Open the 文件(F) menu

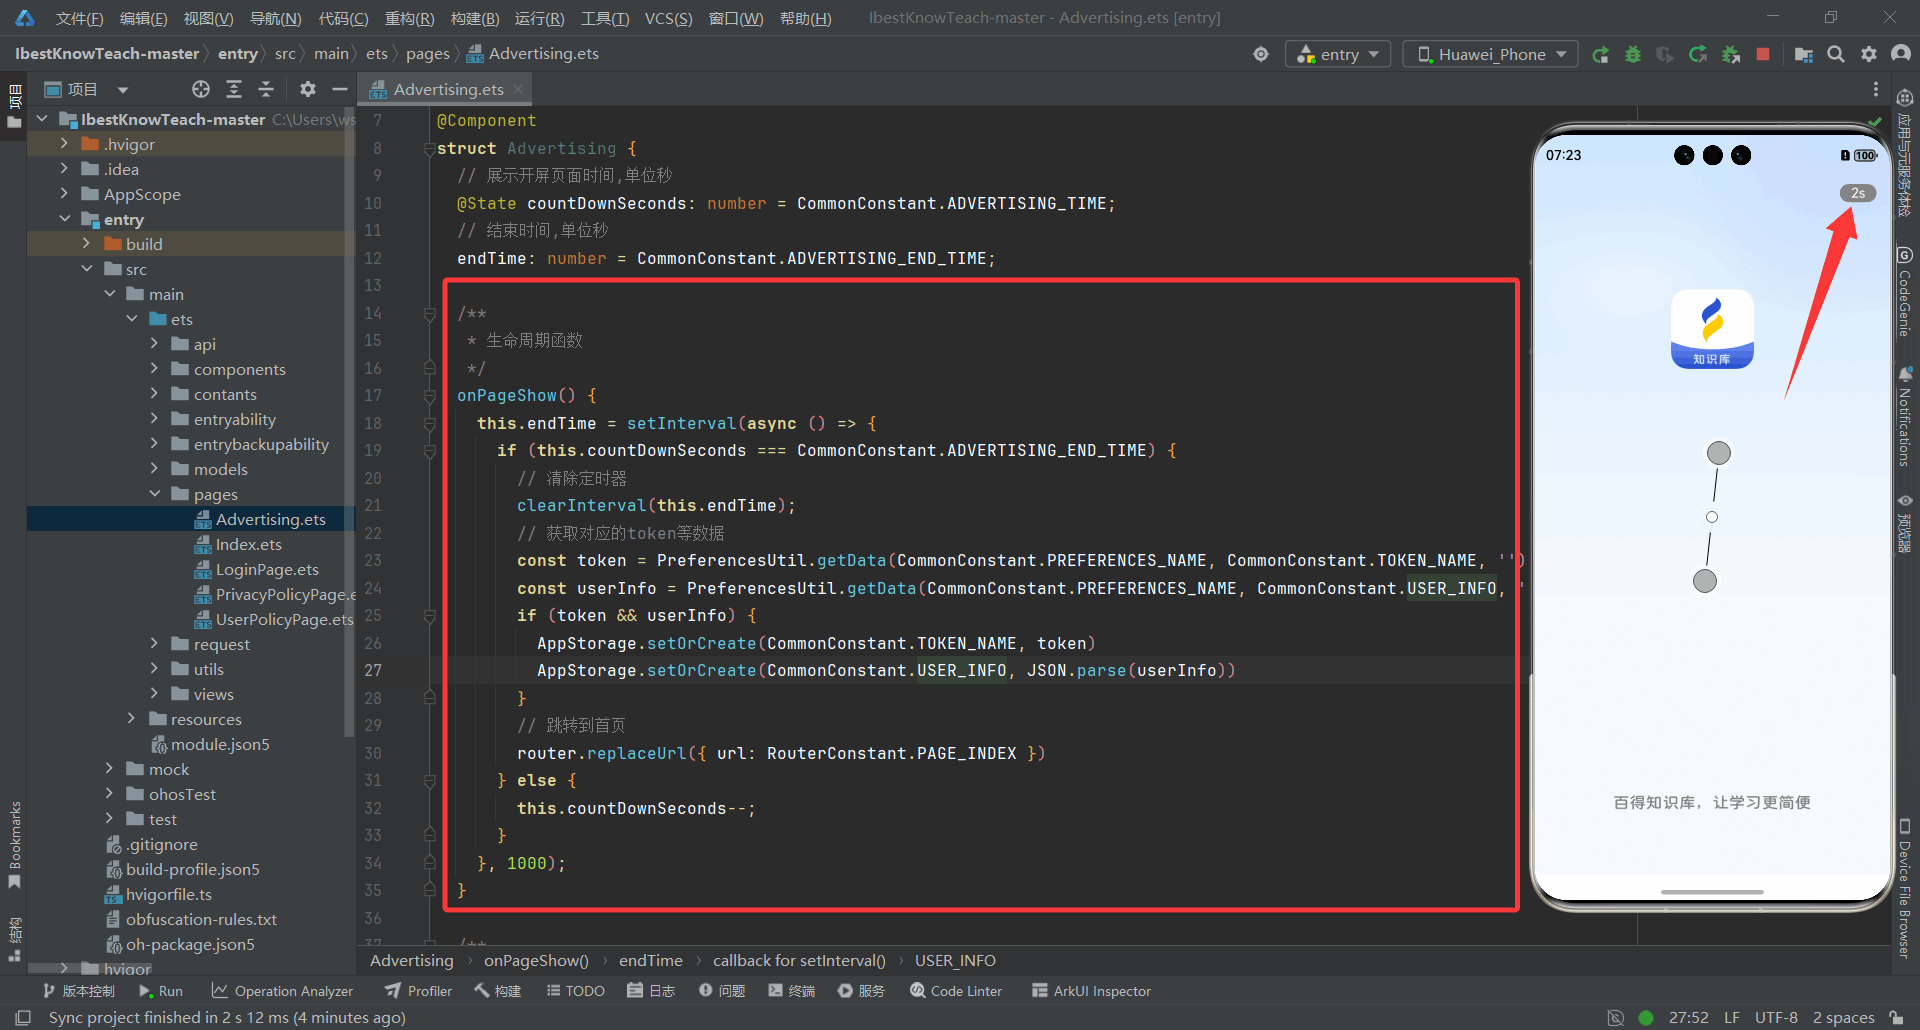tap(79, 18)
